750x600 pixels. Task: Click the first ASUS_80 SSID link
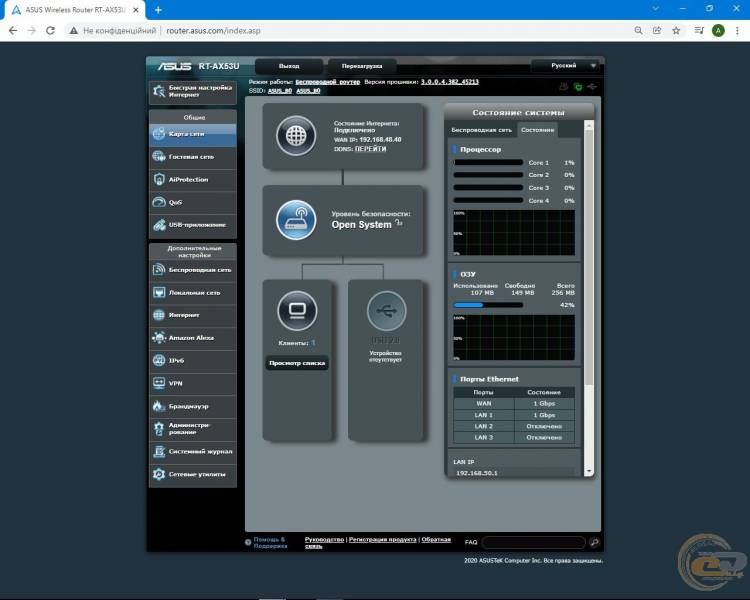point(280,90)
